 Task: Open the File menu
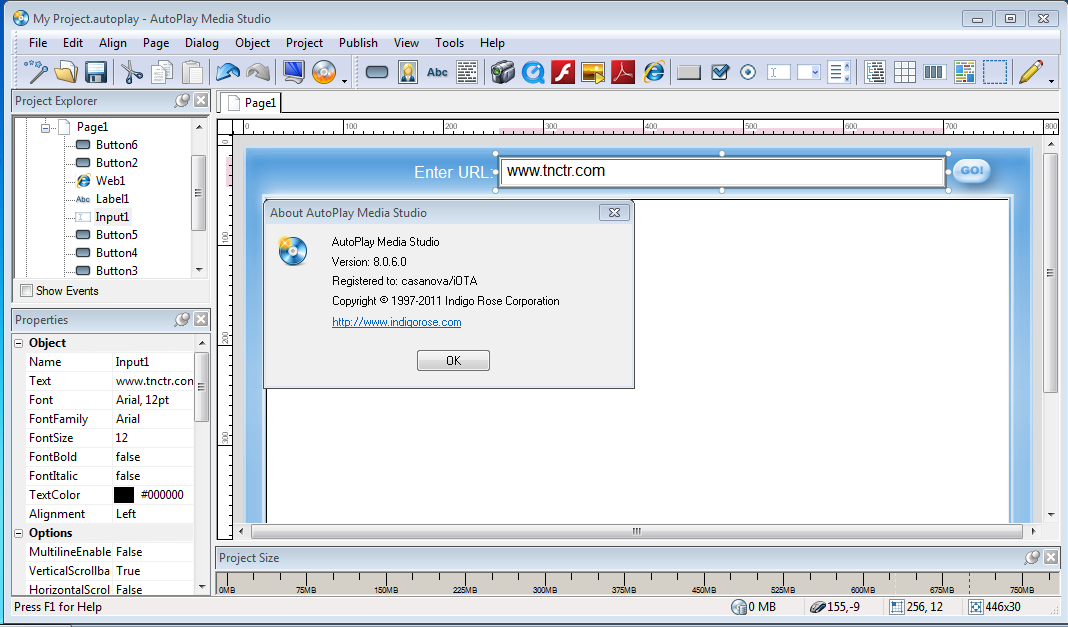38,43
